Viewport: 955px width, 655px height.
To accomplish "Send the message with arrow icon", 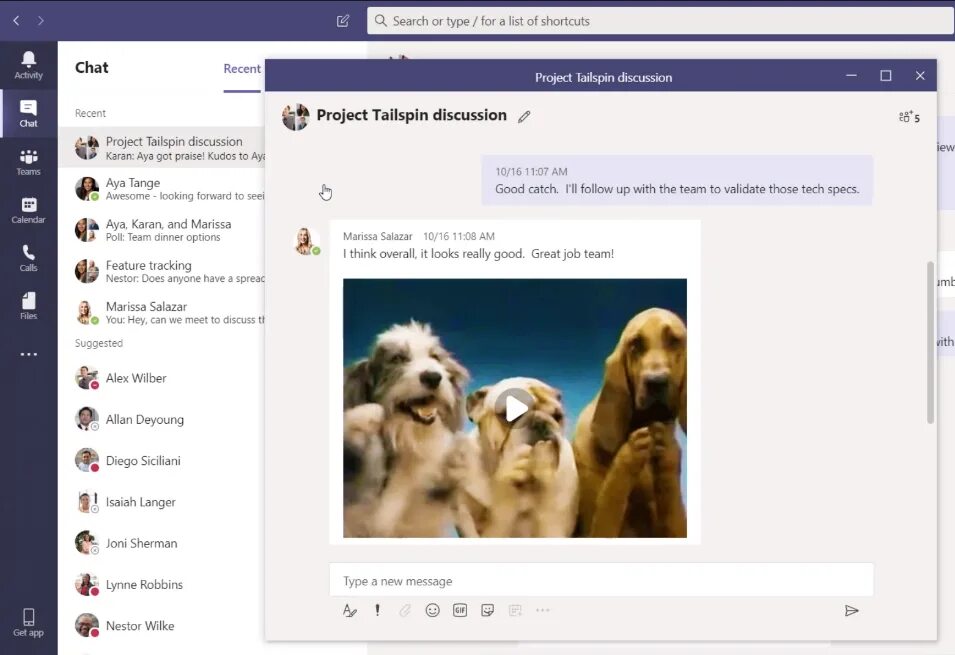I will pyautogui.click(x=851, y=611).
